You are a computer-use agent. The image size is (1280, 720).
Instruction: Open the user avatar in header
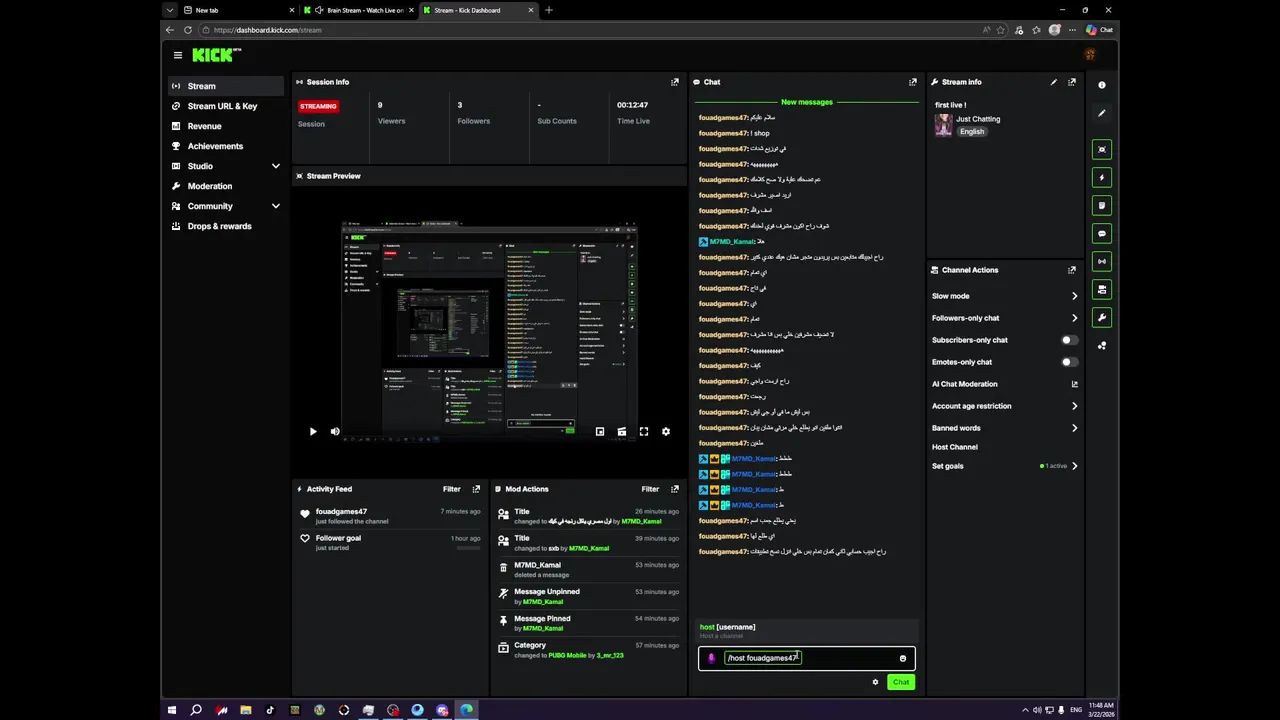click(x=1090, y=55)
